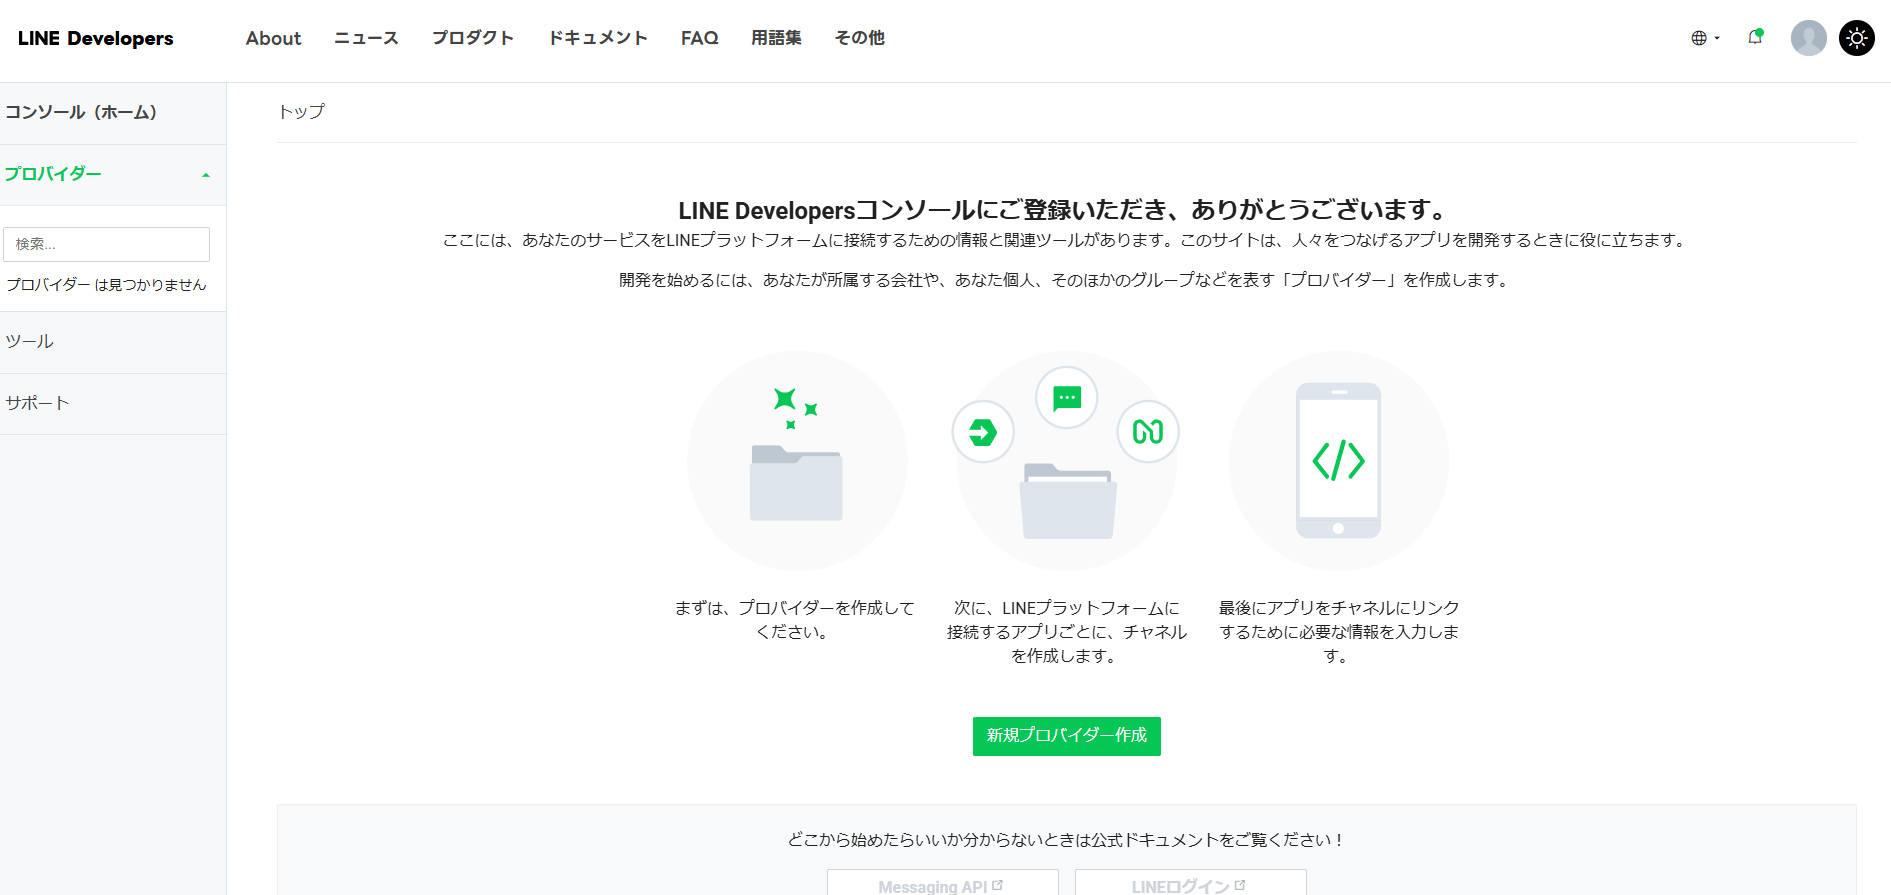Open the ニュース menu item

tap(366, 38)
